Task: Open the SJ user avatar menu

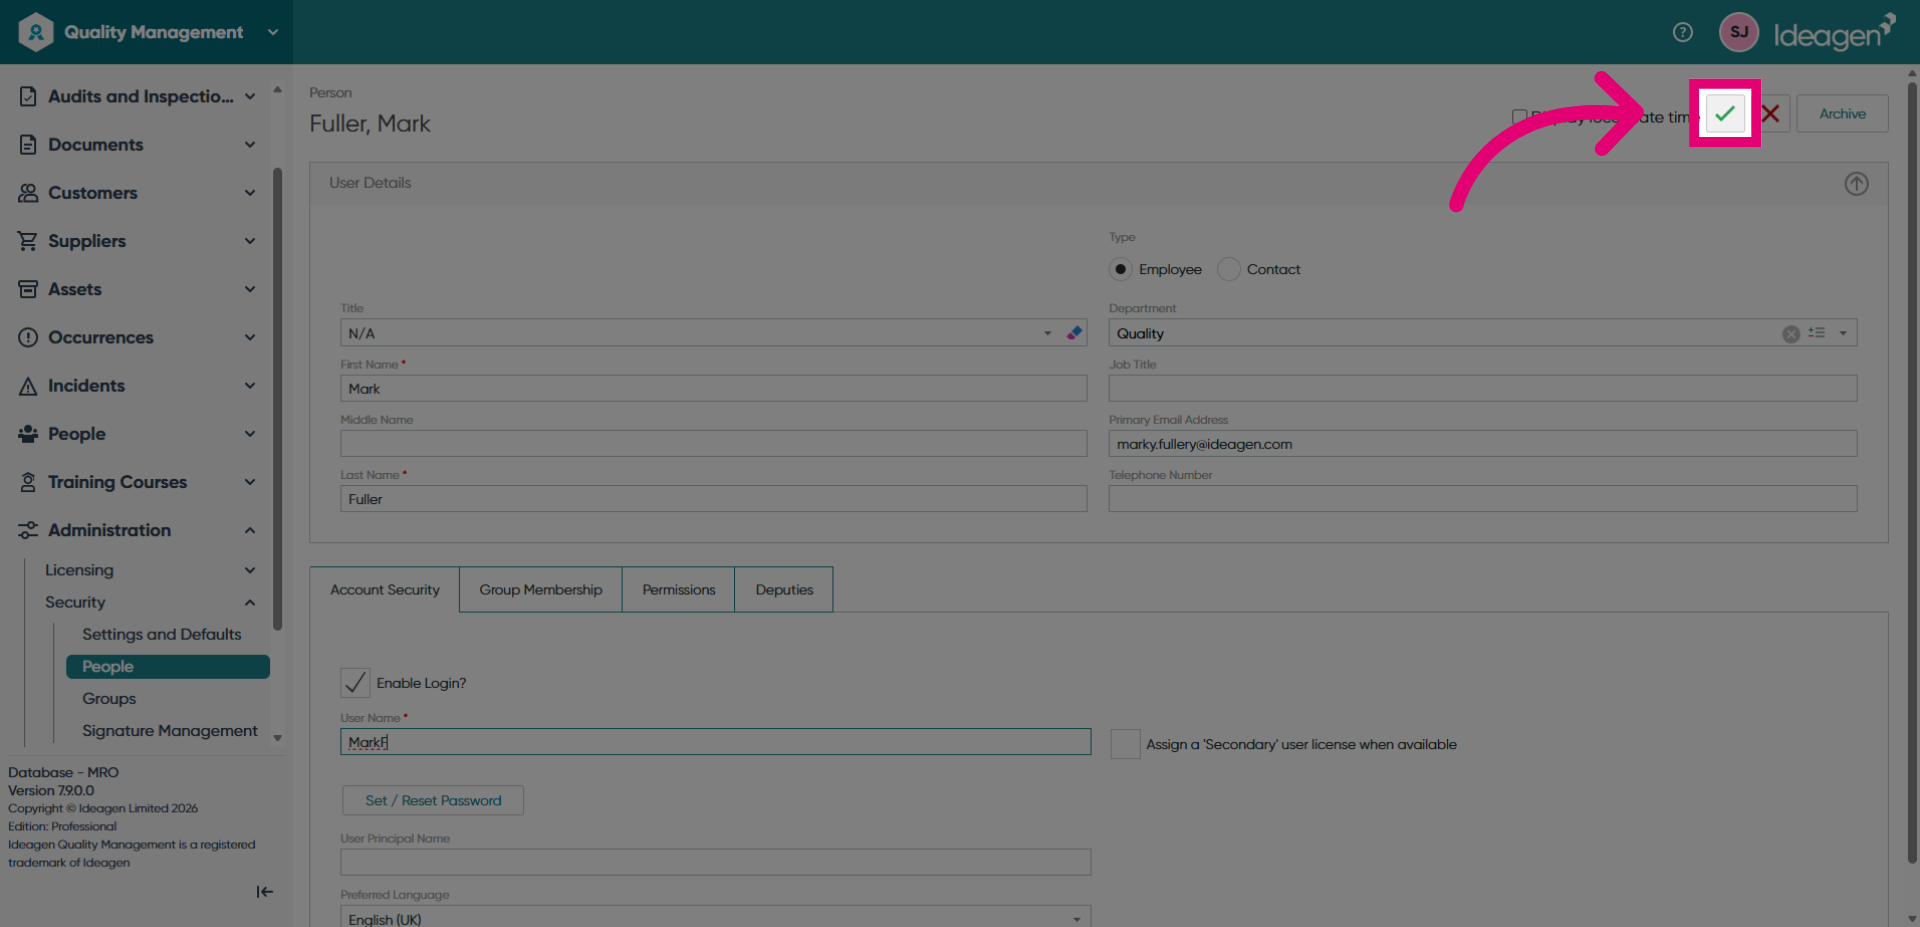Action: (x=1739, y=32)
